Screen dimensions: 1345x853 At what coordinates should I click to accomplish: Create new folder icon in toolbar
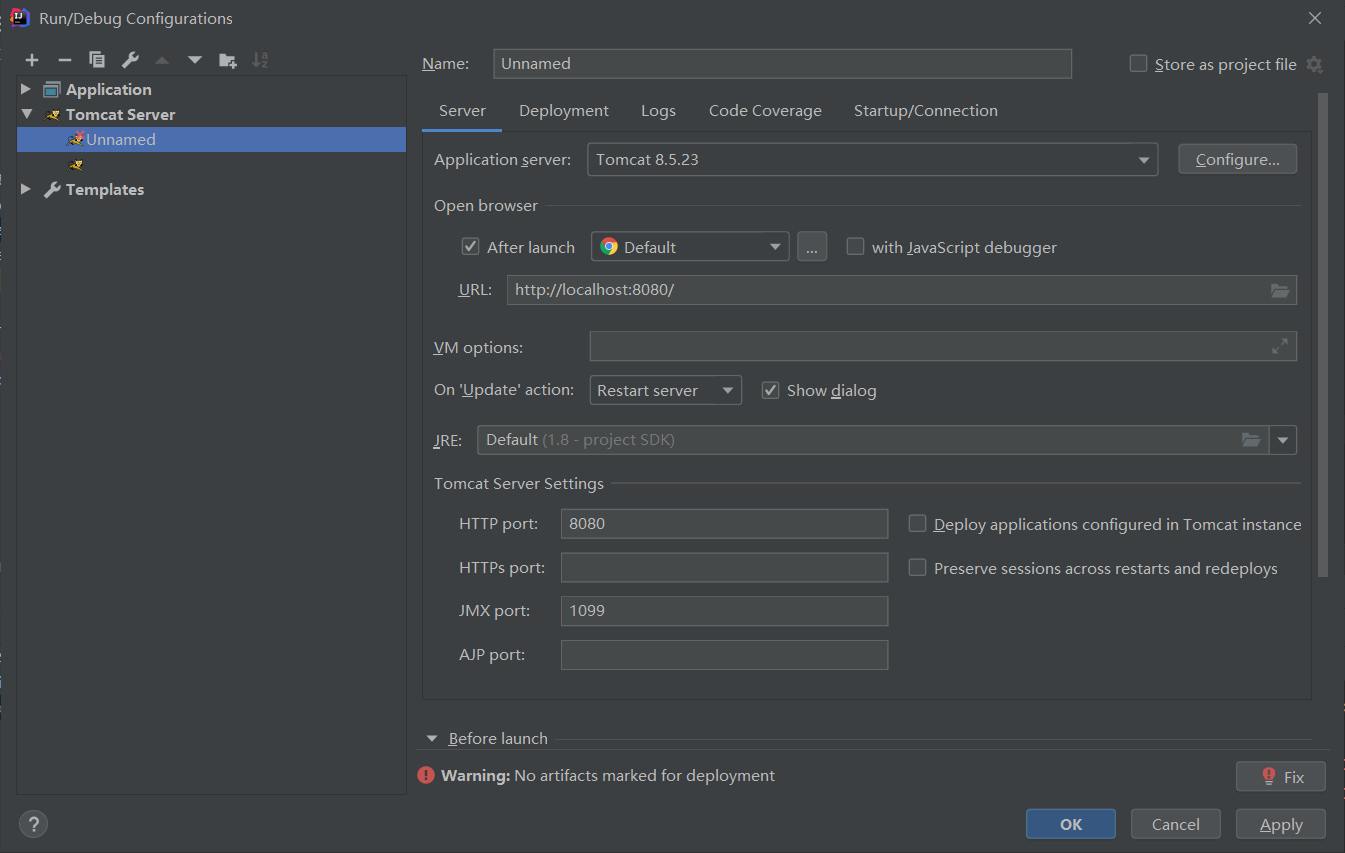click(x=228, y=60)
